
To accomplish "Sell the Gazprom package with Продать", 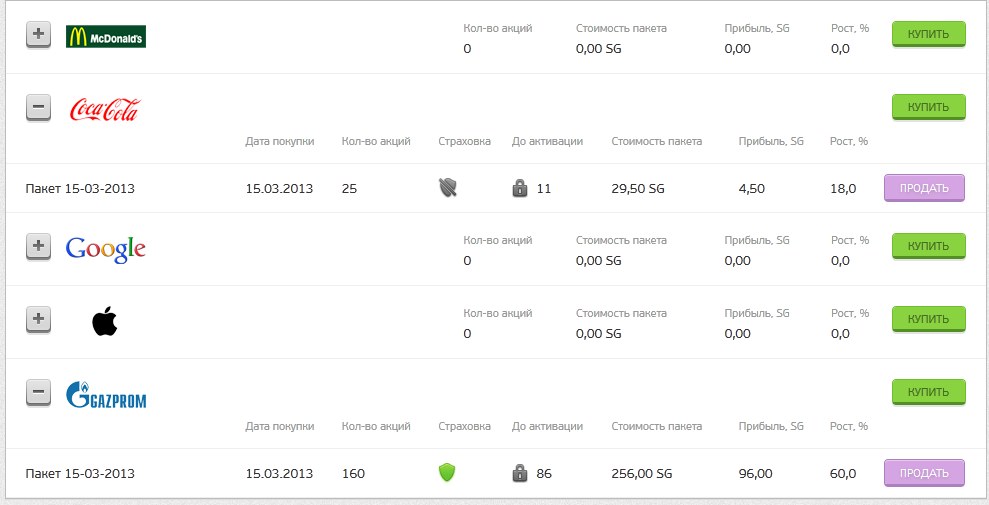I will point(924,473).
